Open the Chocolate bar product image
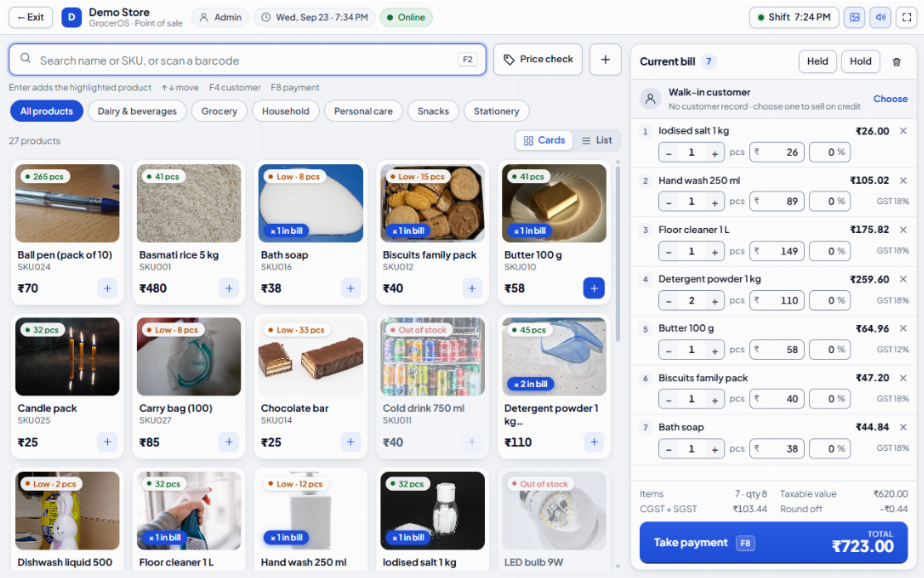Viewport: 924px width, 578px height. tap(311, 356)
